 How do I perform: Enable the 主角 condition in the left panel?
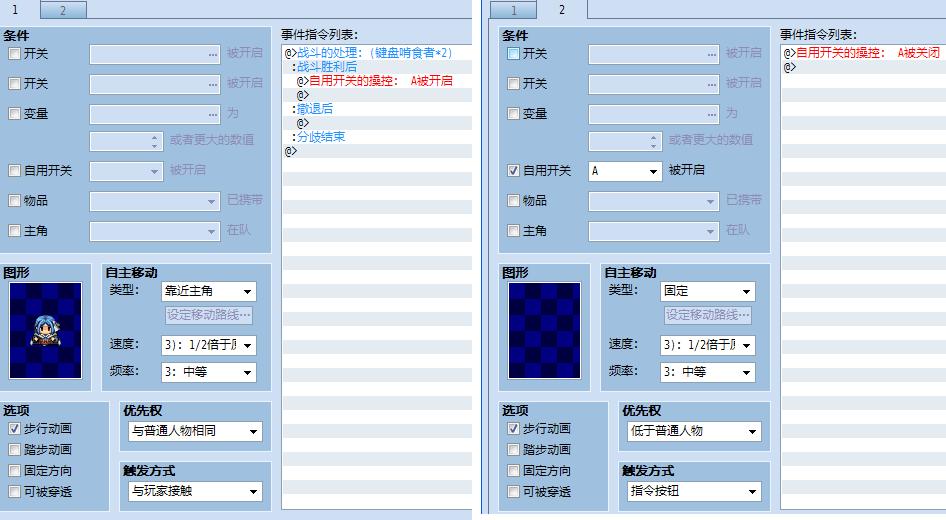[14, 230]
